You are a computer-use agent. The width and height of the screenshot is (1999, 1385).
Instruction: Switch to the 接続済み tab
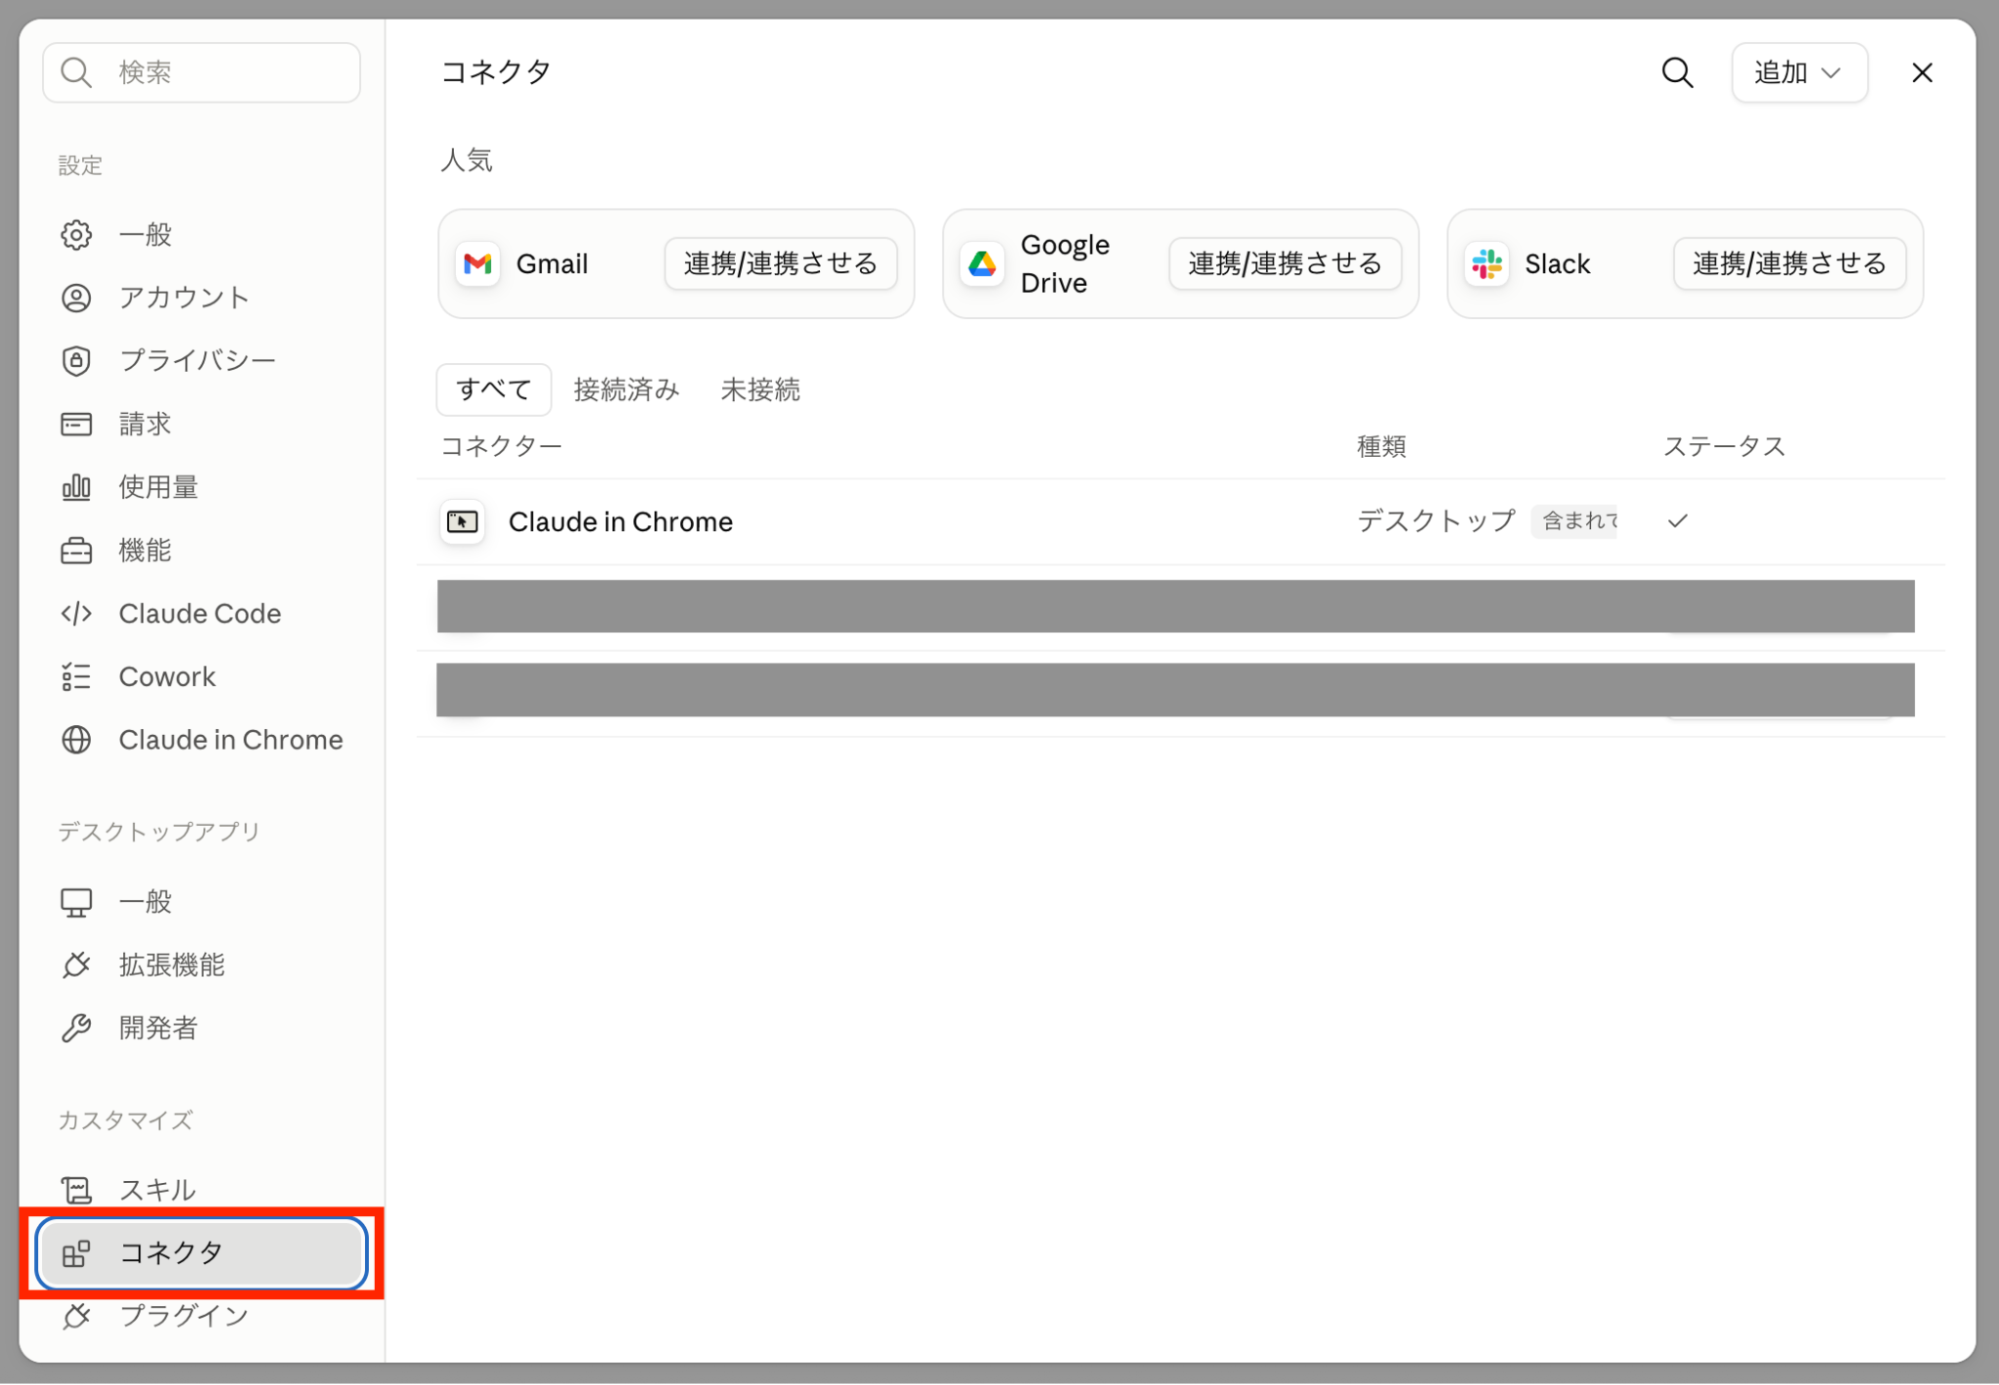(627, 390)
